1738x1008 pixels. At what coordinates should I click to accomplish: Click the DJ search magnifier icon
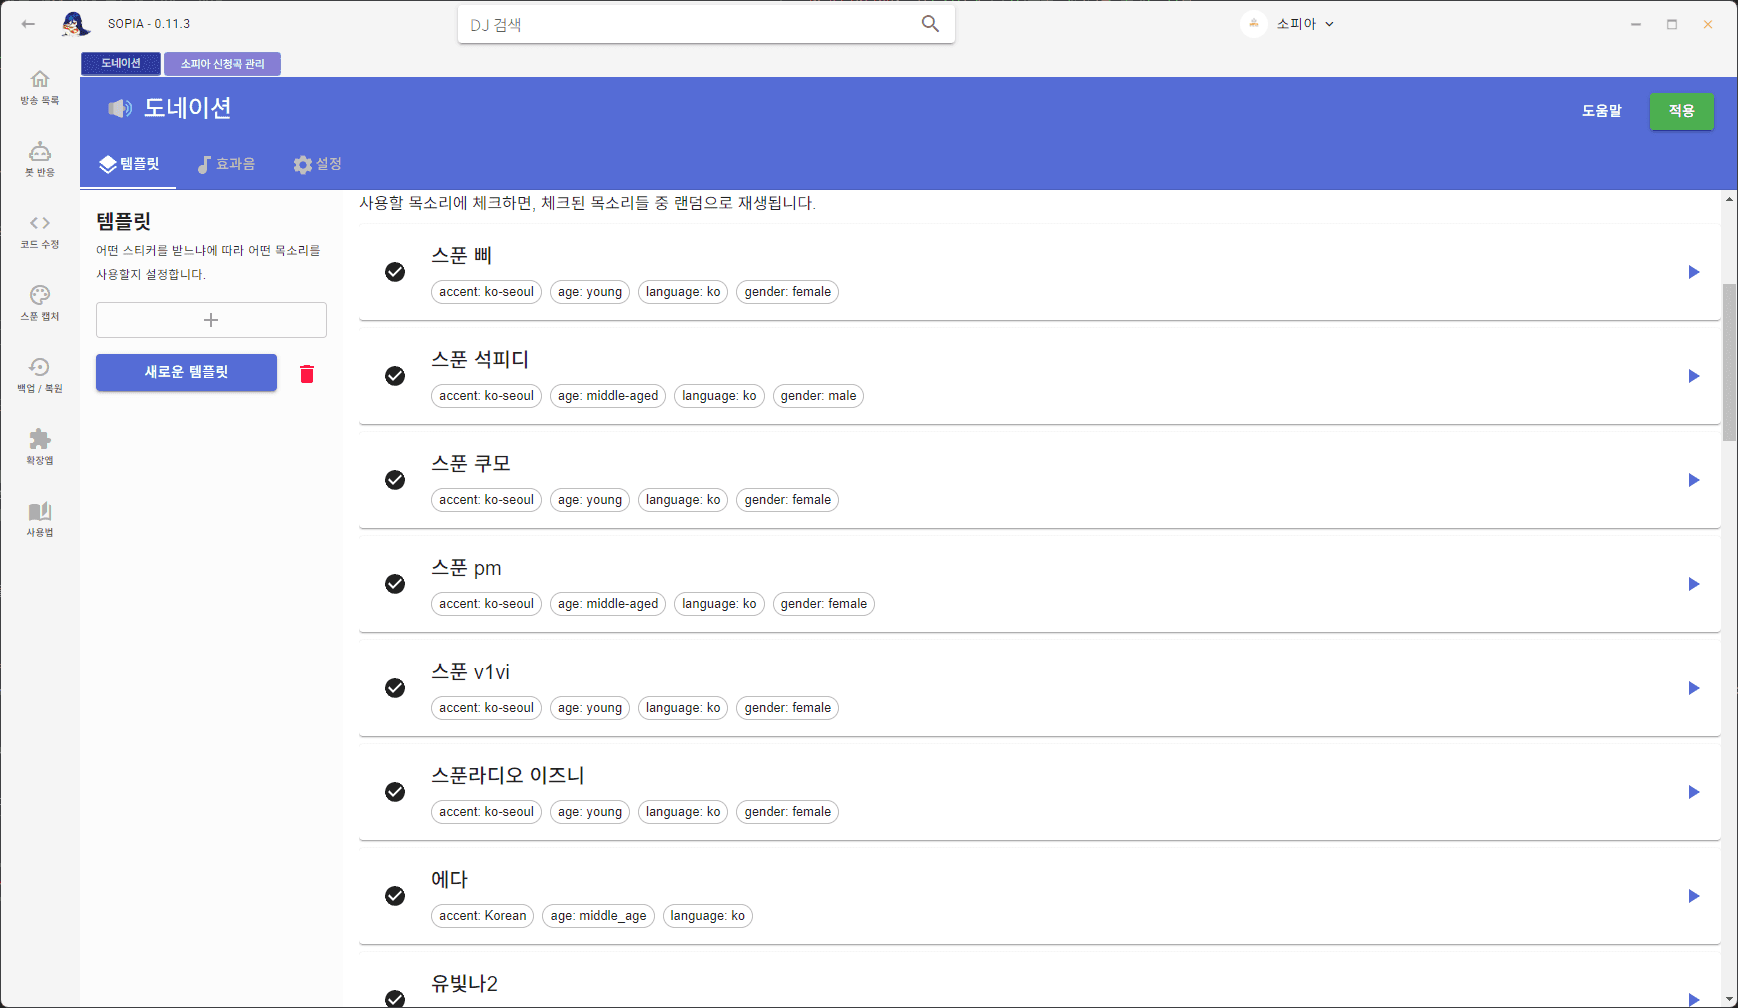pyautogui.click(x=930, y=24)
